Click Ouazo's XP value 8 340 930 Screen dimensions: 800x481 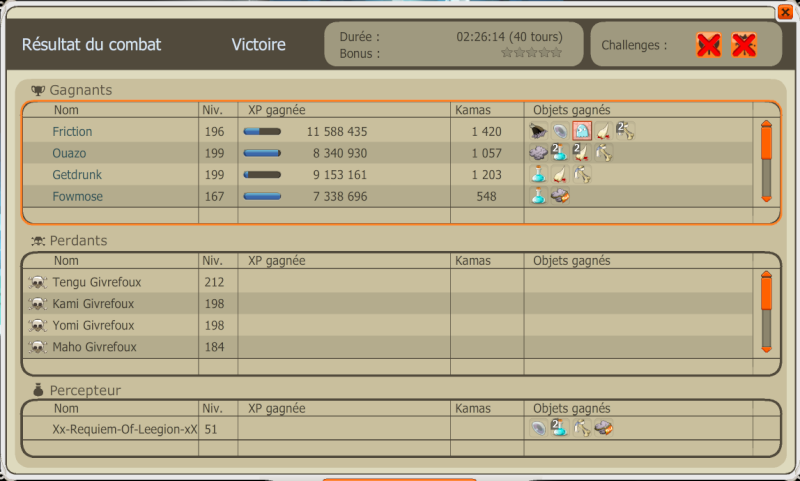pos(340,153)
